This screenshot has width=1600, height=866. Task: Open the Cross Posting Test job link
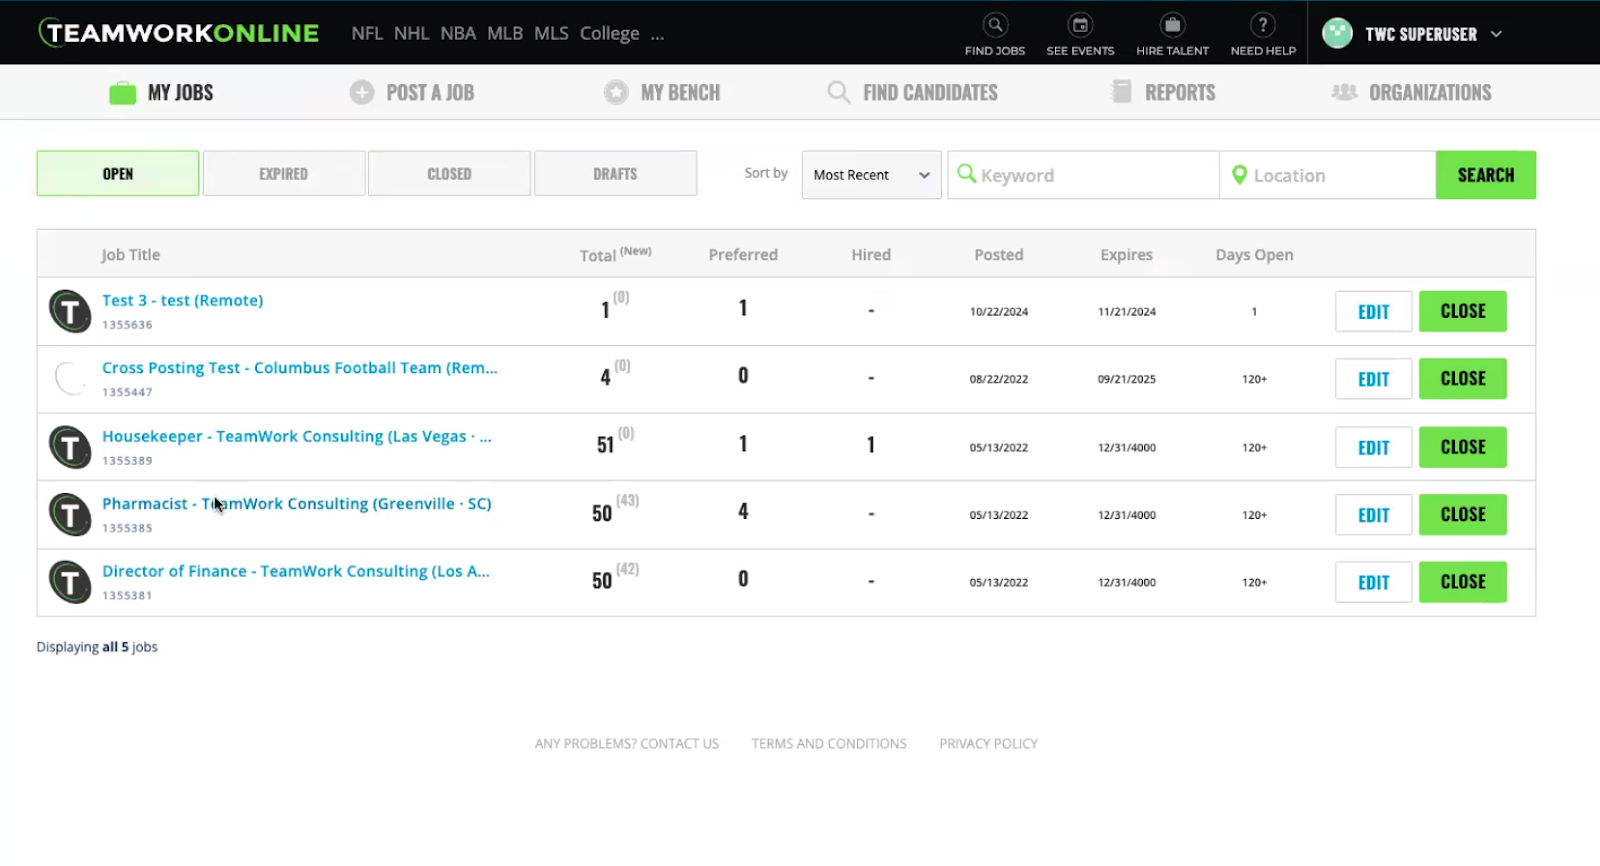pos(300,368)
